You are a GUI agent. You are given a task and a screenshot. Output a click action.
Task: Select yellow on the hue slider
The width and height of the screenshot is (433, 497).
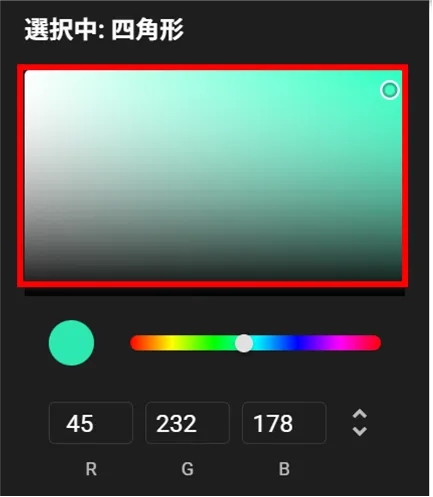[x=171, y=343]
